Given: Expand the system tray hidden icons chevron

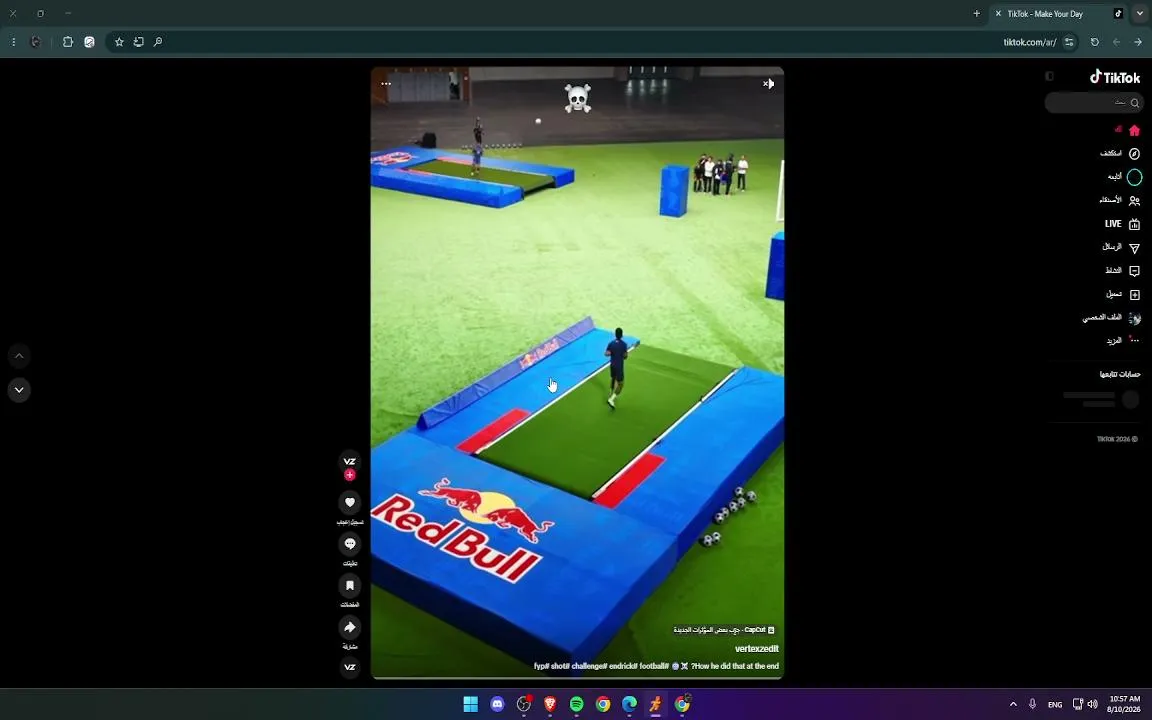Looking at the screenshot, I should coord(1013,704).
